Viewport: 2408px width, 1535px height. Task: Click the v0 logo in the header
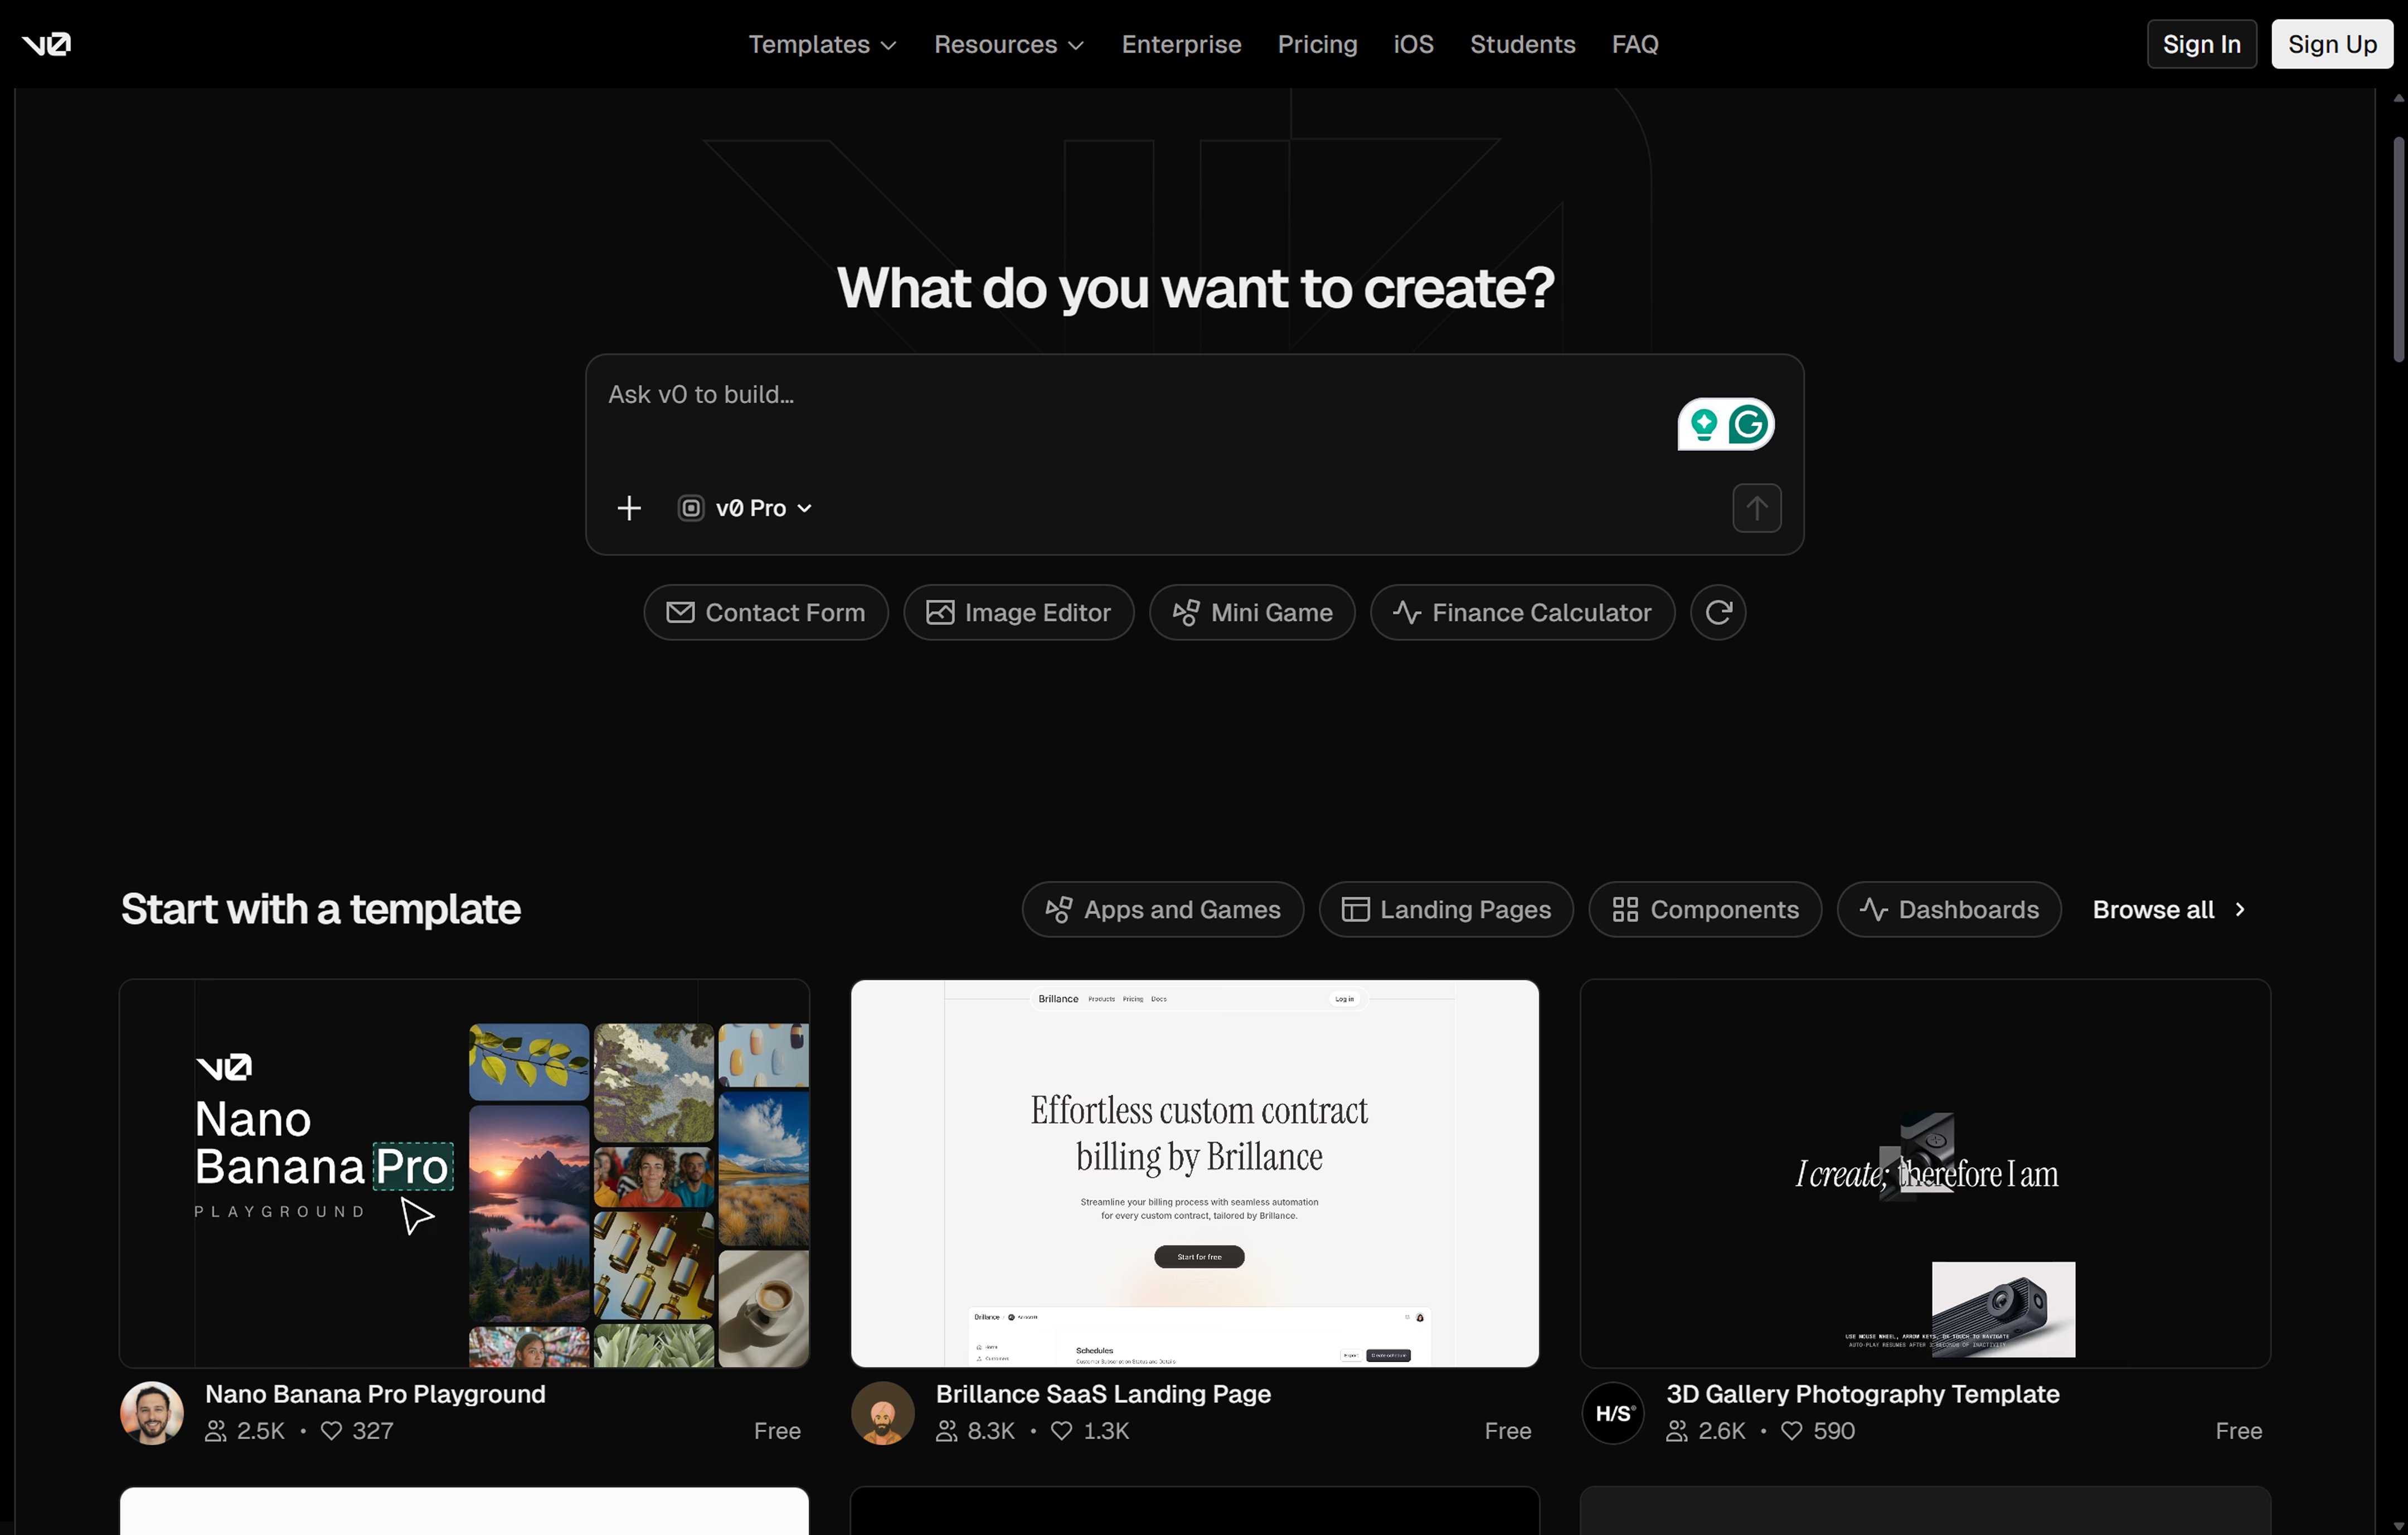click(46, 44)
